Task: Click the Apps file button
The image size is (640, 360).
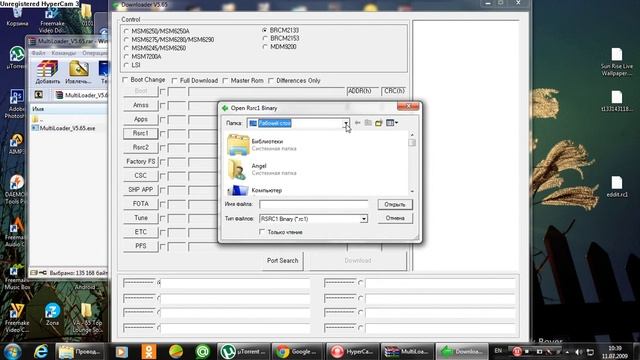Action: pos(140,119)
